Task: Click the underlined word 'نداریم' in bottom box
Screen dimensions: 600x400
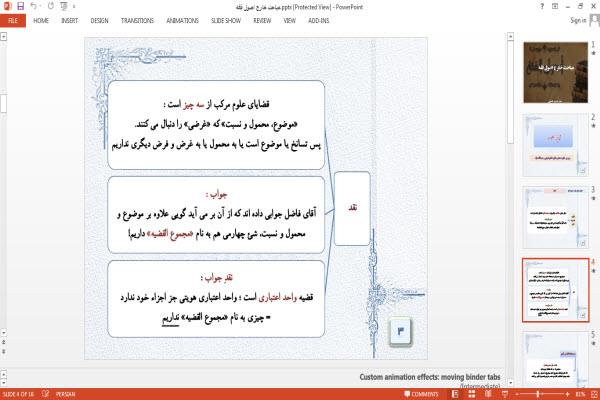Action: (x=171, y=318)
